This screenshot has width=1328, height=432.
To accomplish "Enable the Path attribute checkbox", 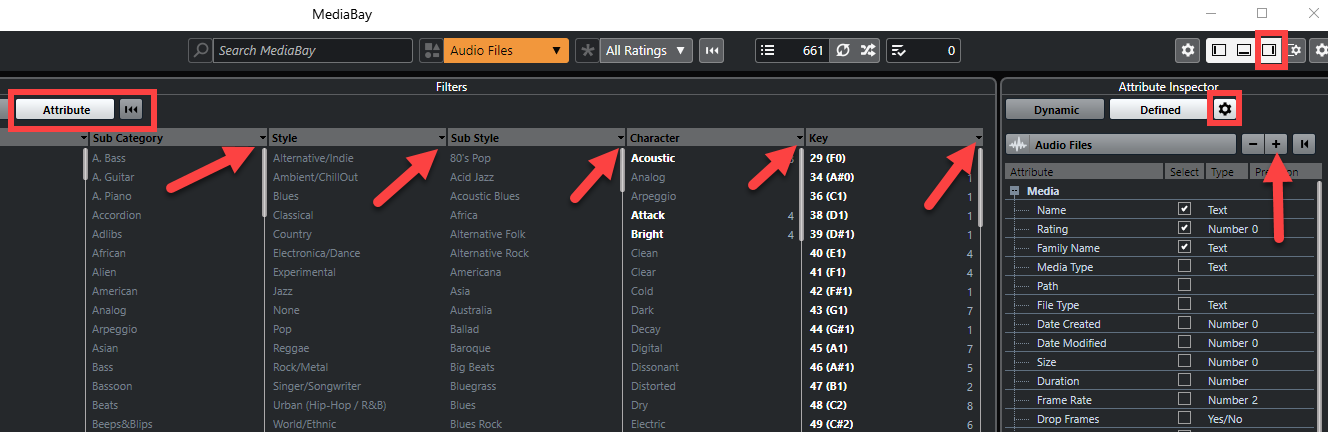I will tap(1184, 286).
